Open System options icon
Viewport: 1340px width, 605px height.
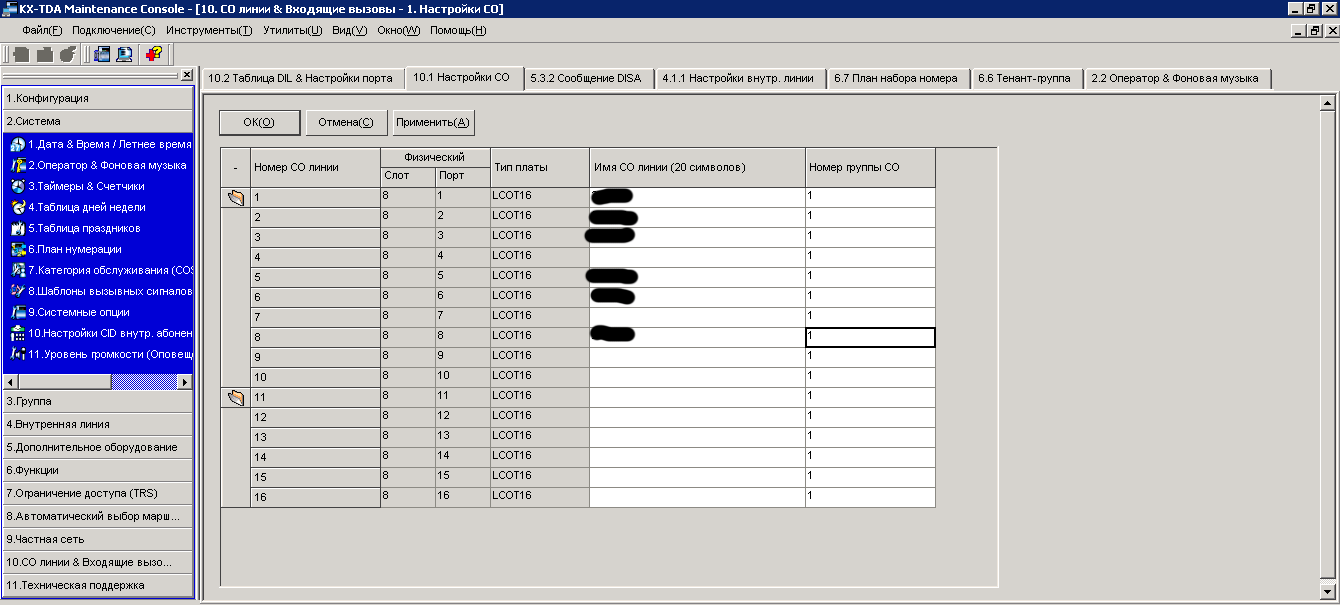(x=17, y=312)
